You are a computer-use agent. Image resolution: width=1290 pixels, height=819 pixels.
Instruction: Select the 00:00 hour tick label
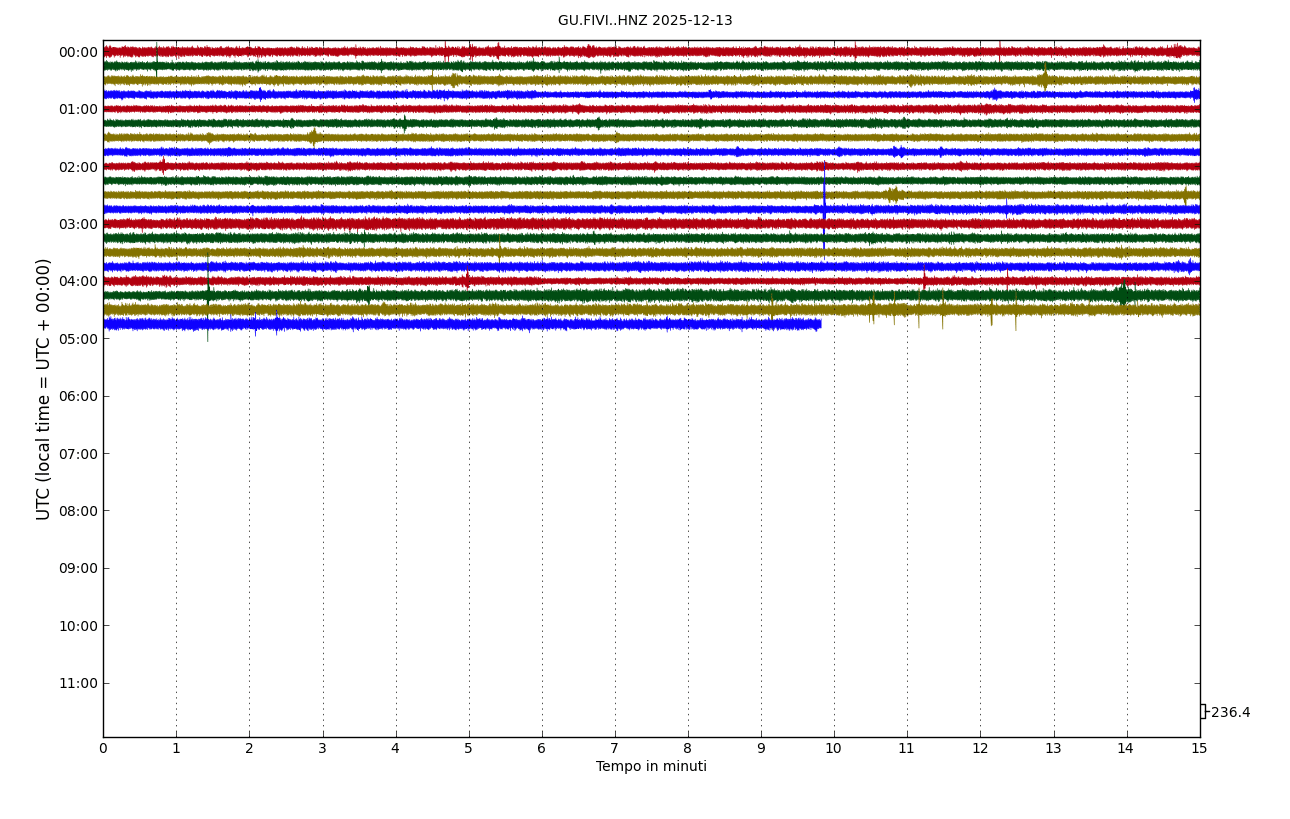coord(78,52)
